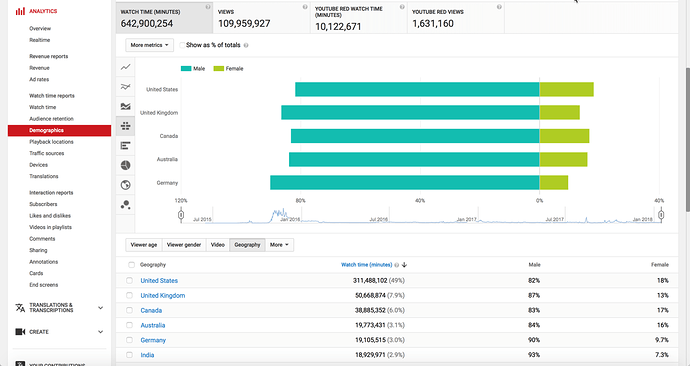Open the More dimension dropdown
This screenshot has height=366, width=690.
[279, 245]
